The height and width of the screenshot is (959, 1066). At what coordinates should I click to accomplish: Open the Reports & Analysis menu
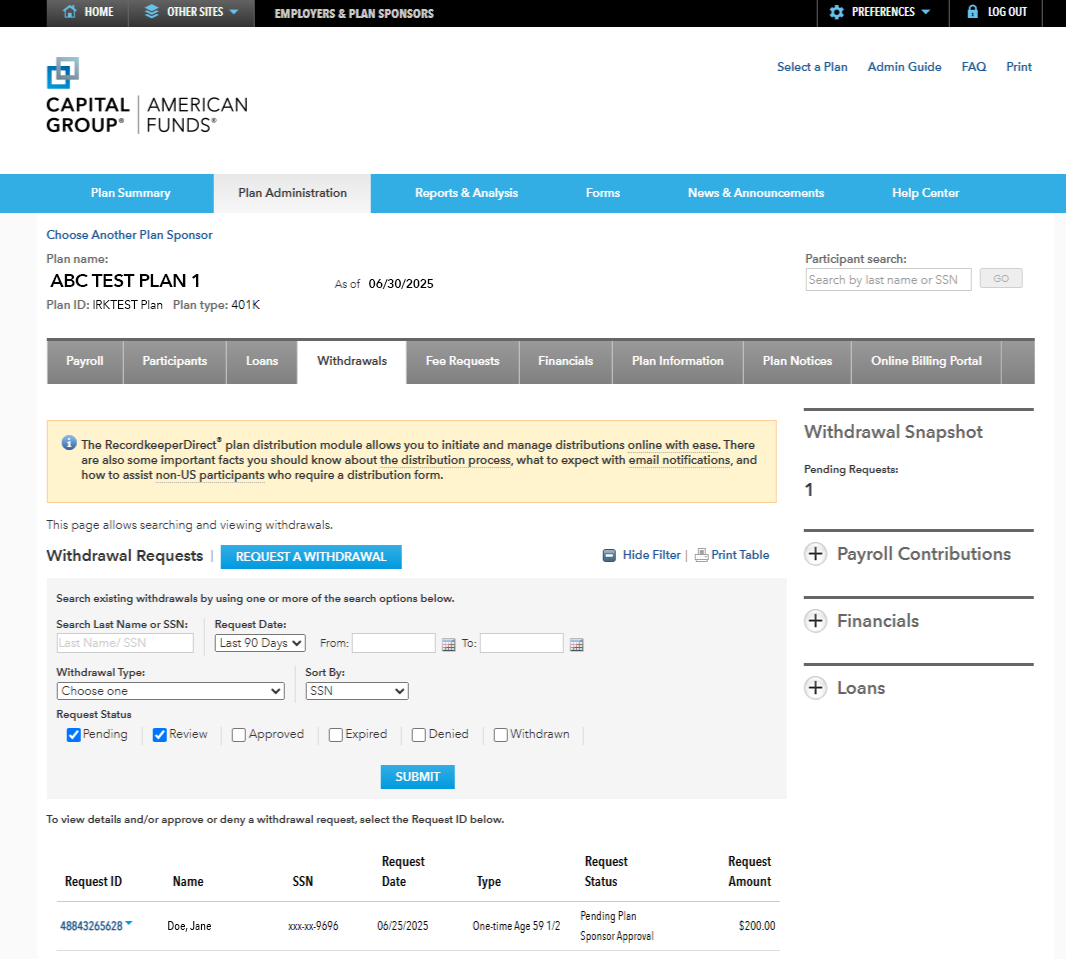[x=466, y=193]
